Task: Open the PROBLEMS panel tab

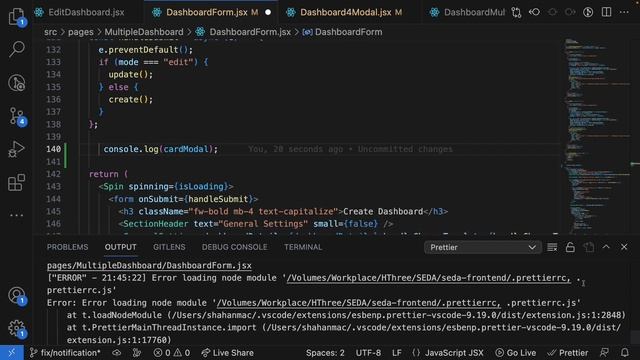Action: tap(67, 247)
